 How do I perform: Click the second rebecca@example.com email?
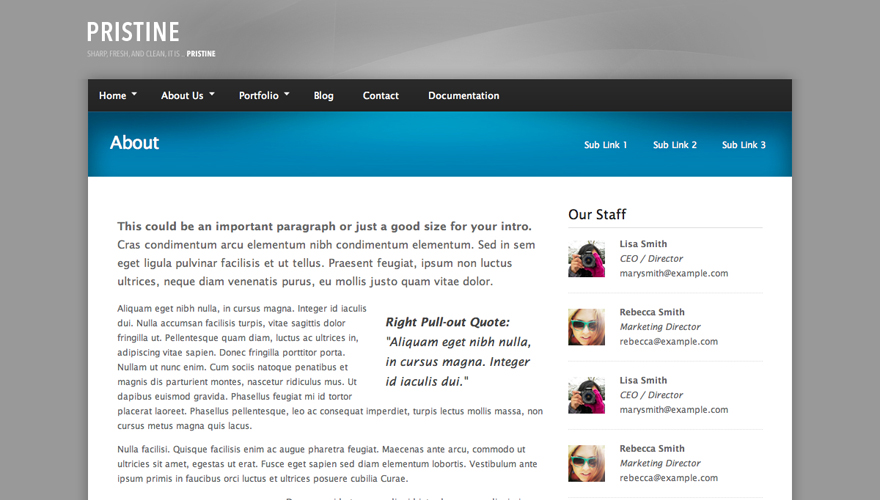668,478
